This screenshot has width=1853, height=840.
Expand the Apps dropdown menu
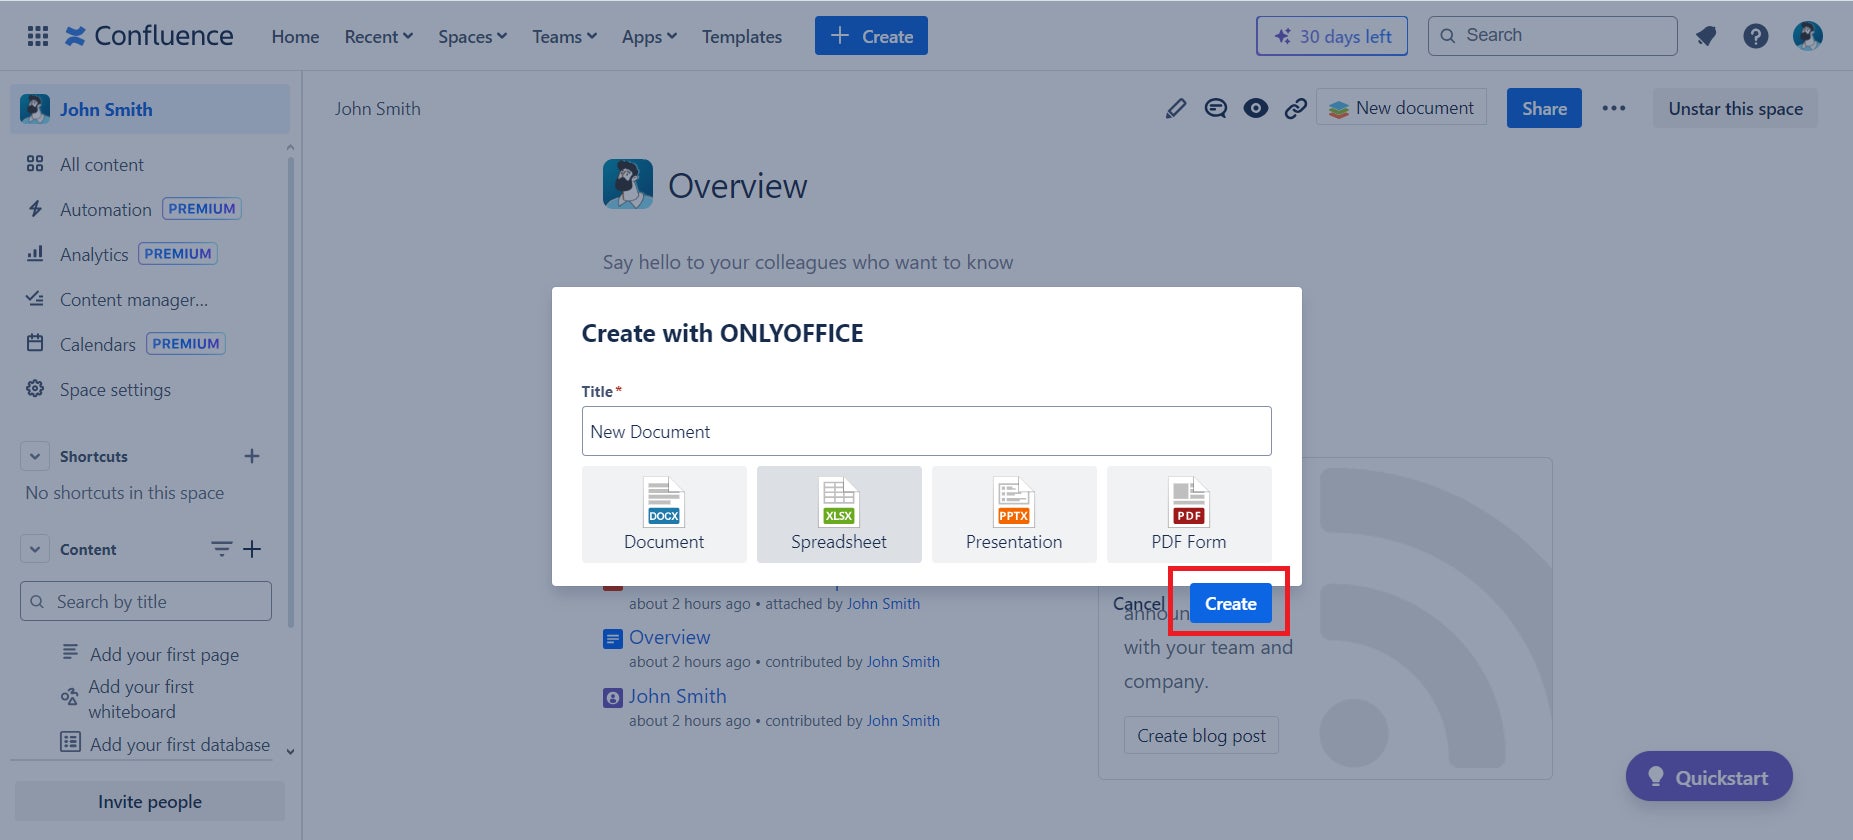pos(649,37)
